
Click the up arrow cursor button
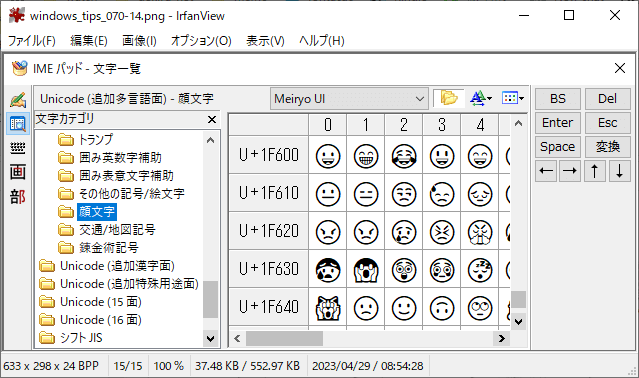[595, 171]
